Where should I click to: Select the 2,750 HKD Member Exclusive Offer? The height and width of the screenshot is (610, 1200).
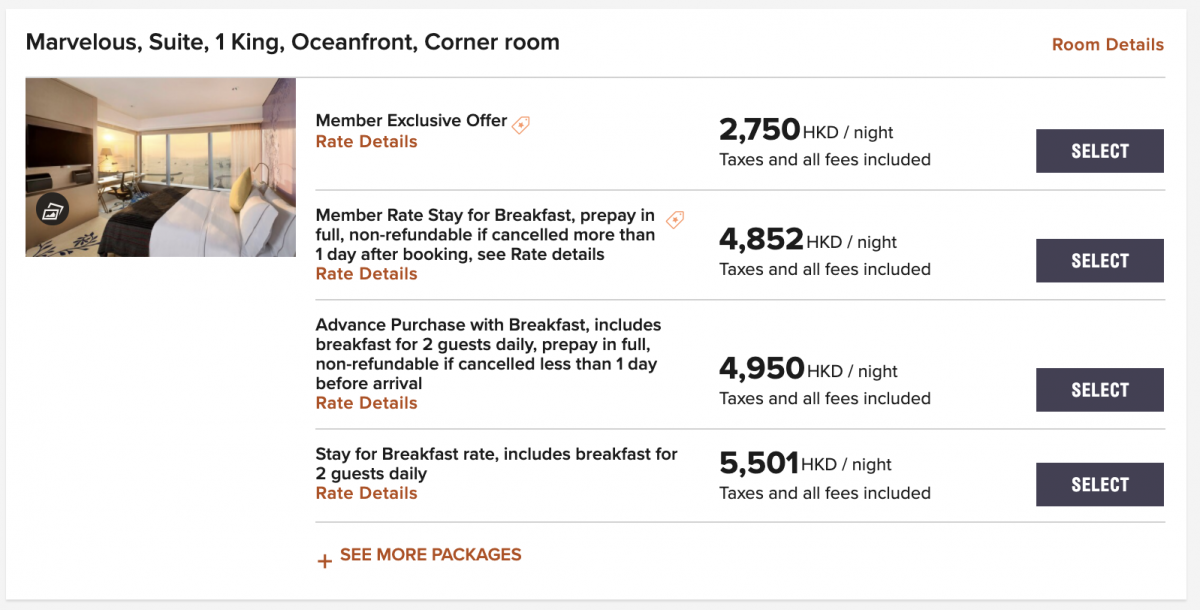pos(1100,151)
